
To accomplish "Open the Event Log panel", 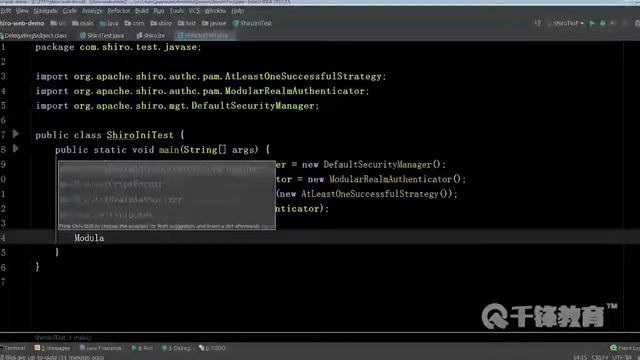I will 625,348.
